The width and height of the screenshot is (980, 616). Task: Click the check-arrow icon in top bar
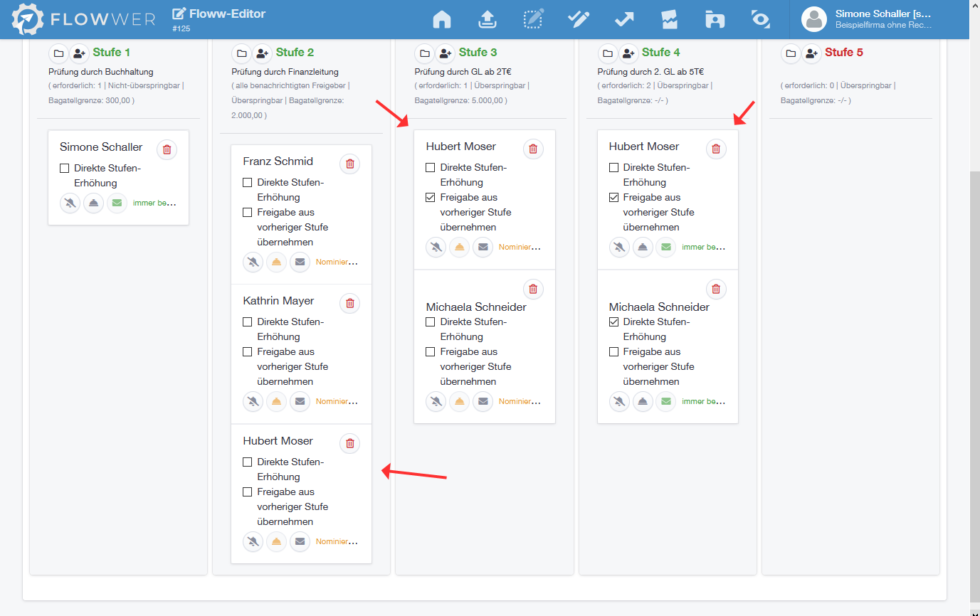[624, 19]
